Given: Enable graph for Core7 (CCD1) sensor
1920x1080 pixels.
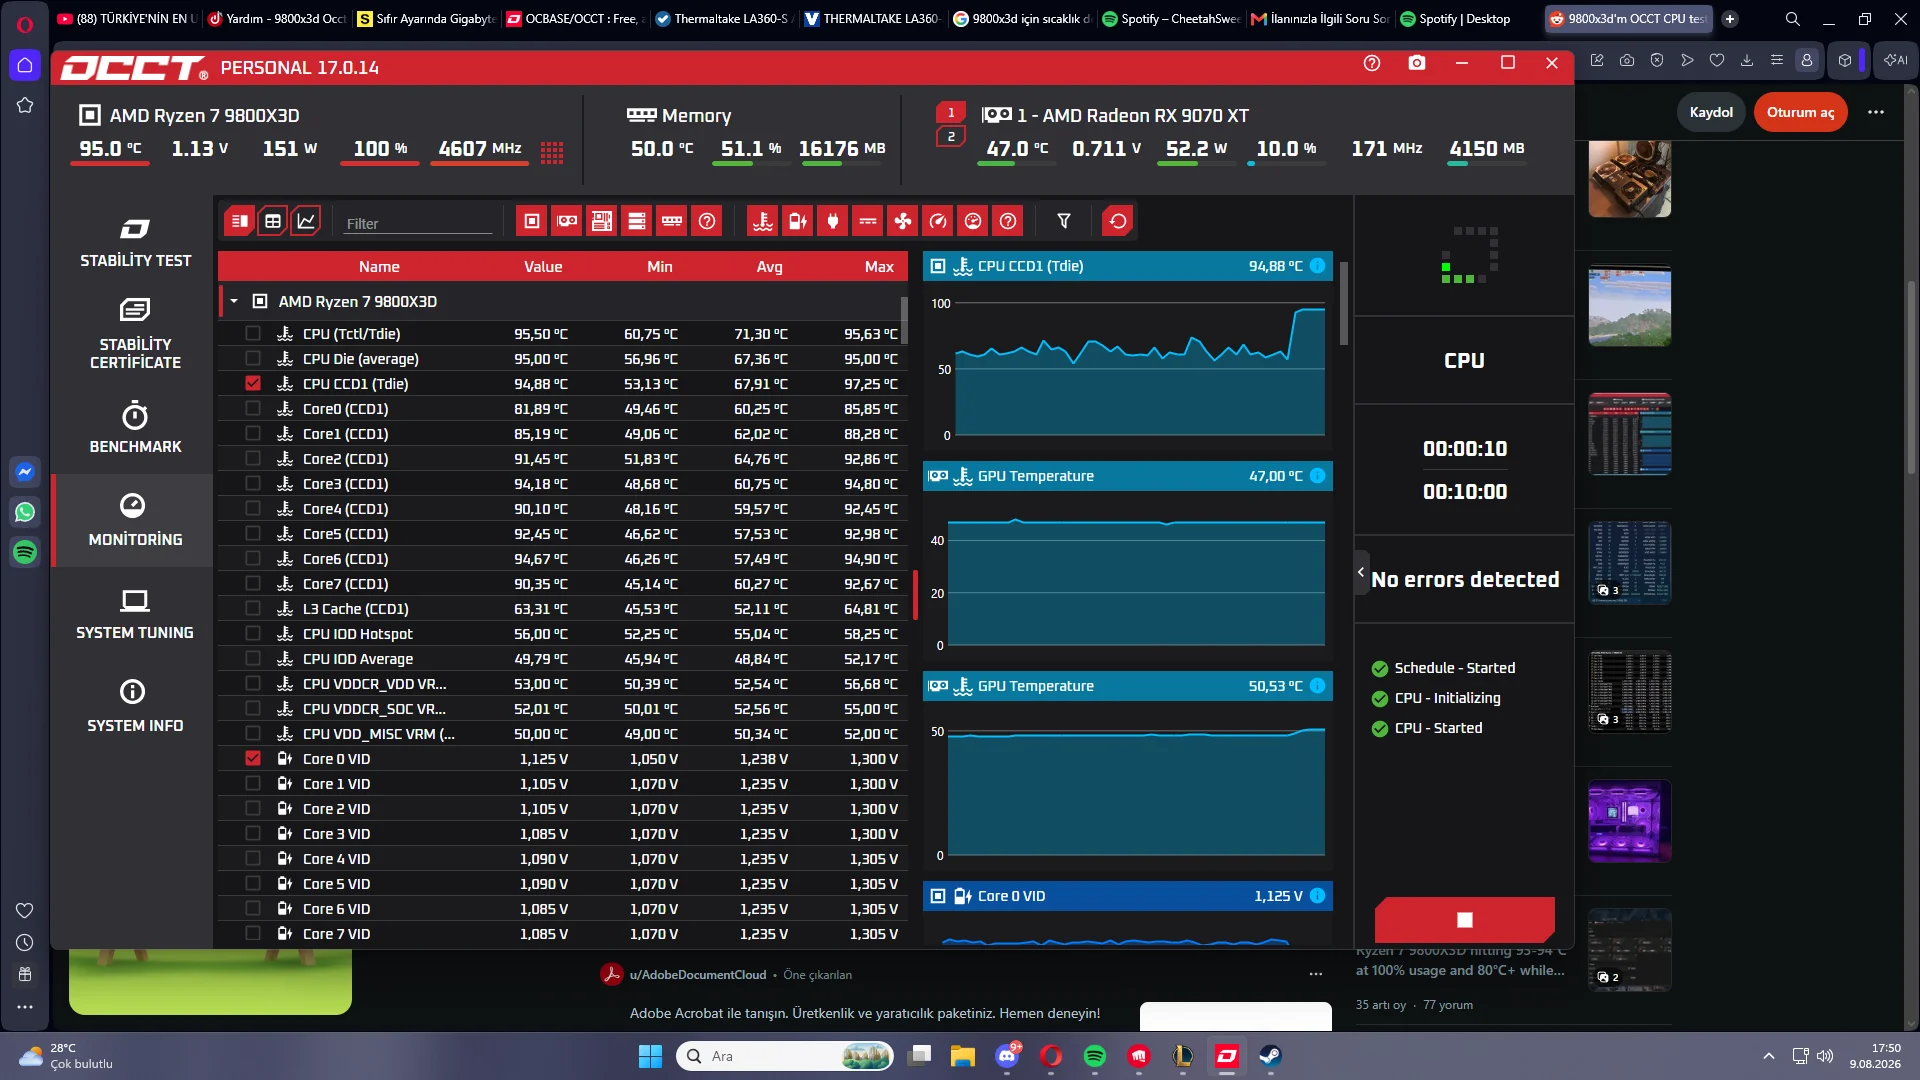Looking at the screenshot, I should [253, 583].
